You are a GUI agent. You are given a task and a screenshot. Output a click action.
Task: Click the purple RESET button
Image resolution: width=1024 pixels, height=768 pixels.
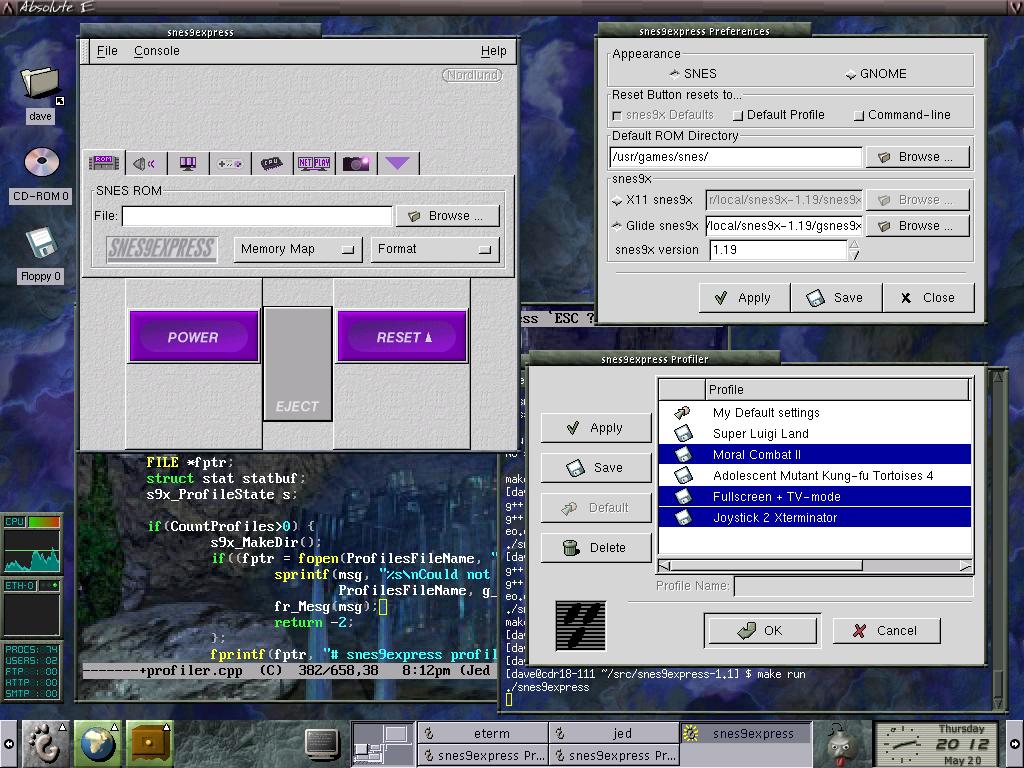pos(402,337)
